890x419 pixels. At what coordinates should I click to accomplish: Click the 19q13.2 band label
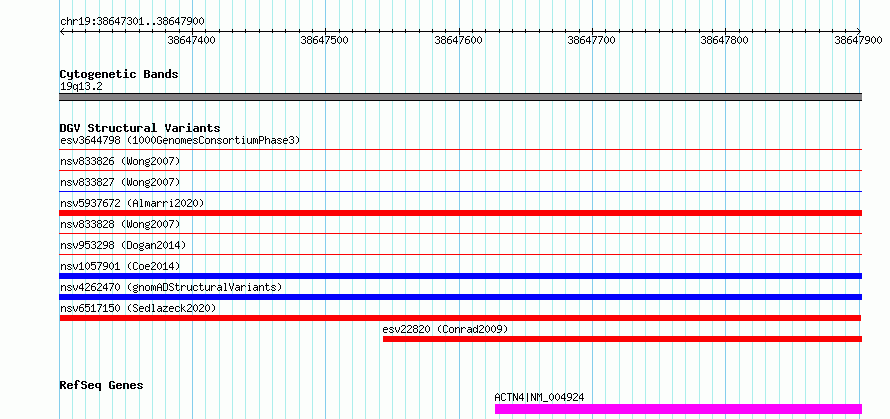pyautogui.click(x=81, y=87)
